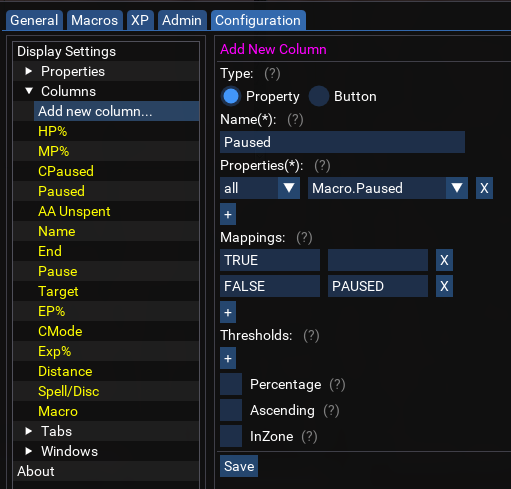Remove the Macro.Paused property row
Image resolution: width=511 pixels, height=489 pixels.
coord(484,188)
